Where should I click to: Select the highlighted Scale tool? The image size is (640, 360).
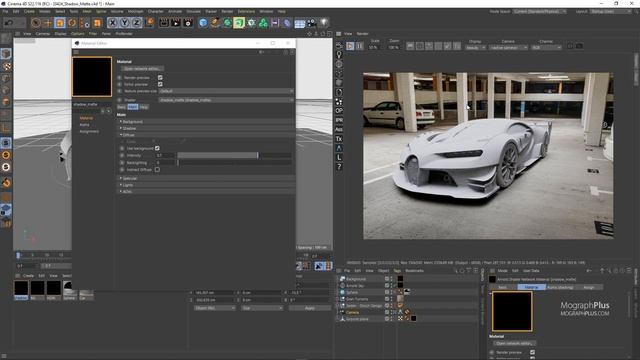click(x=60, y=23)
